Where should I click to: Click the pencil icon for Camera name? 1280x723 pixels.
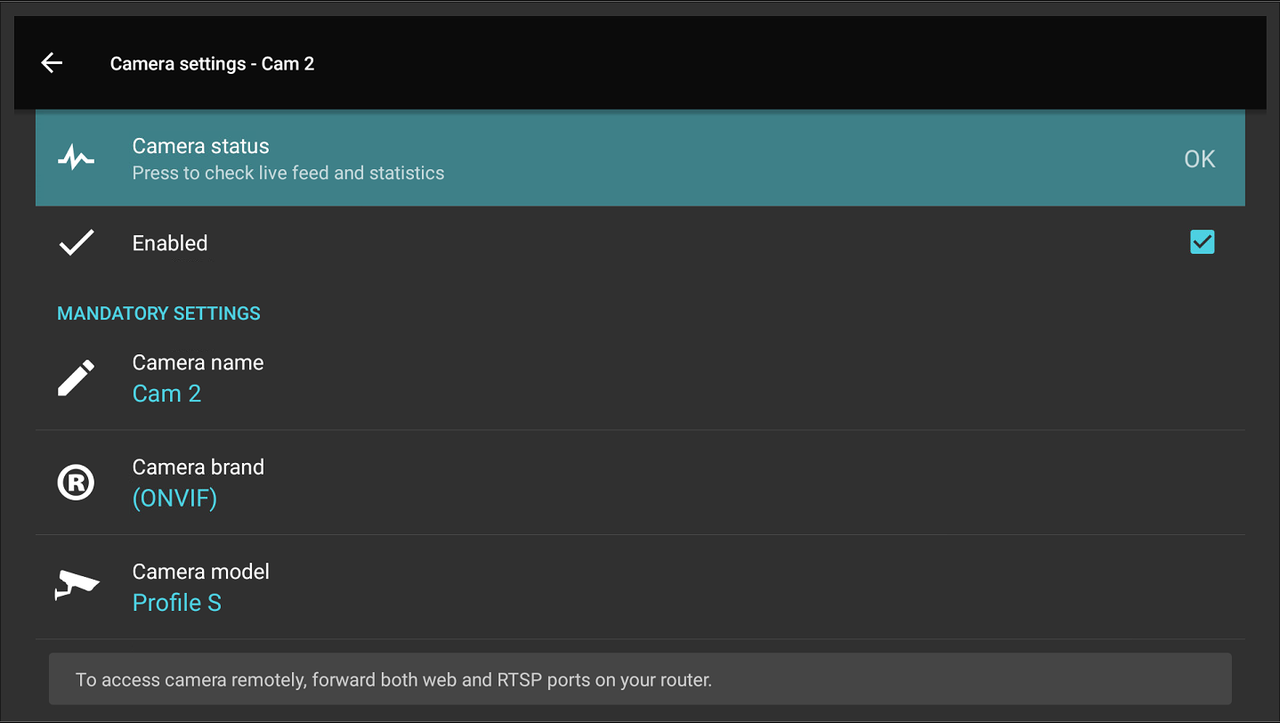[x=76, y=378]
